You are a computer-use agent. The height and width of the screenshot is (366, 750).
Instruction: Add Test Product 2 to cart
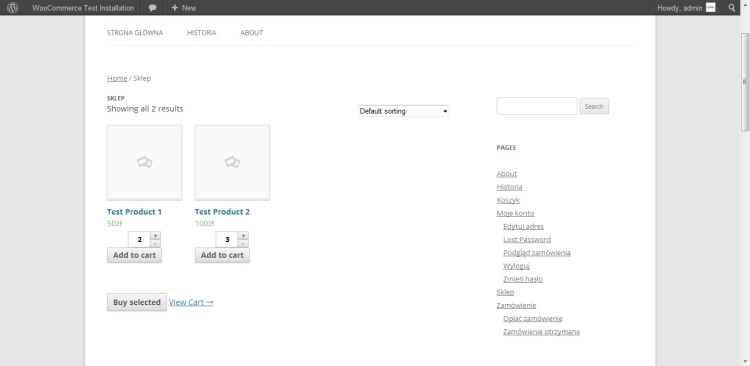222,255
